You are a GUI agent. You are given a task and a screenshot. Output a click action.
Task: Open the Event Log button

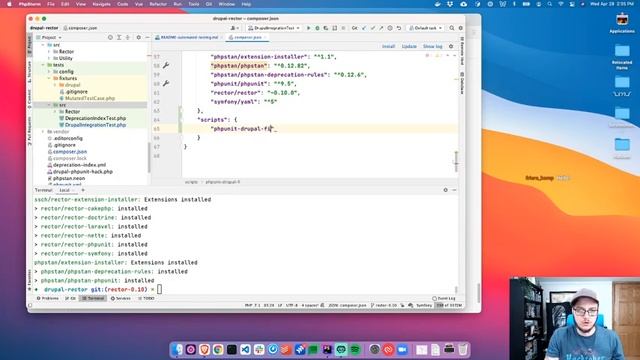(x=444, y=298)
